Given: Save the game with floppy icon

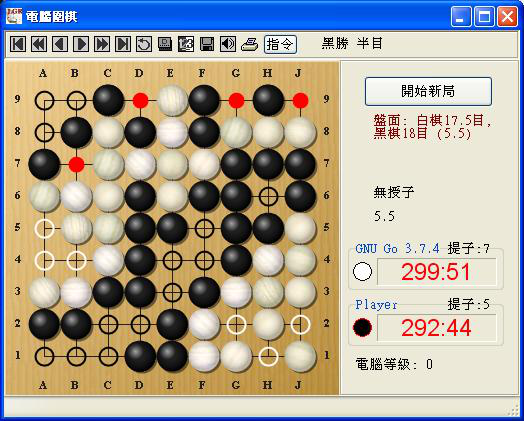Looking at the screenshot, I should pos(207,44).
